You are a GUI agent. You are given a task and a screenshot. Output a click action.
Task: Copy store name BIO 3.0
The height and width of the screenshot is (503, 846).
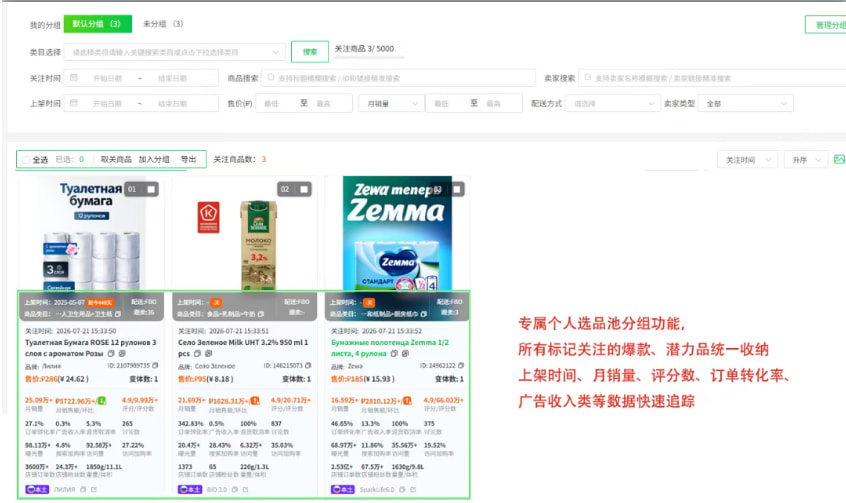[x=235, y=490]
